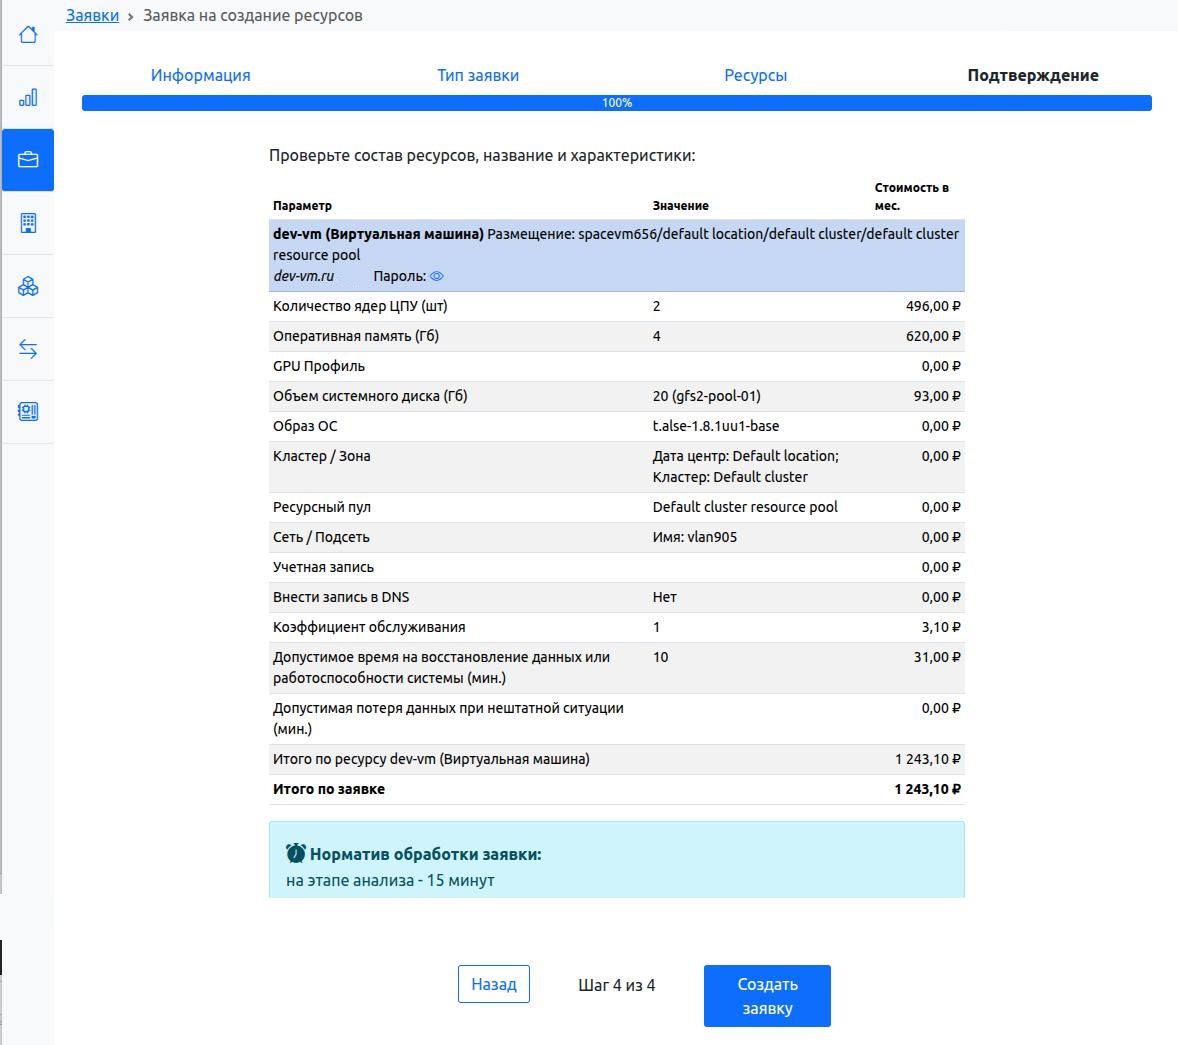
Task: Select the Подтверждение step tab
Action: click(x=1032, y=75)
